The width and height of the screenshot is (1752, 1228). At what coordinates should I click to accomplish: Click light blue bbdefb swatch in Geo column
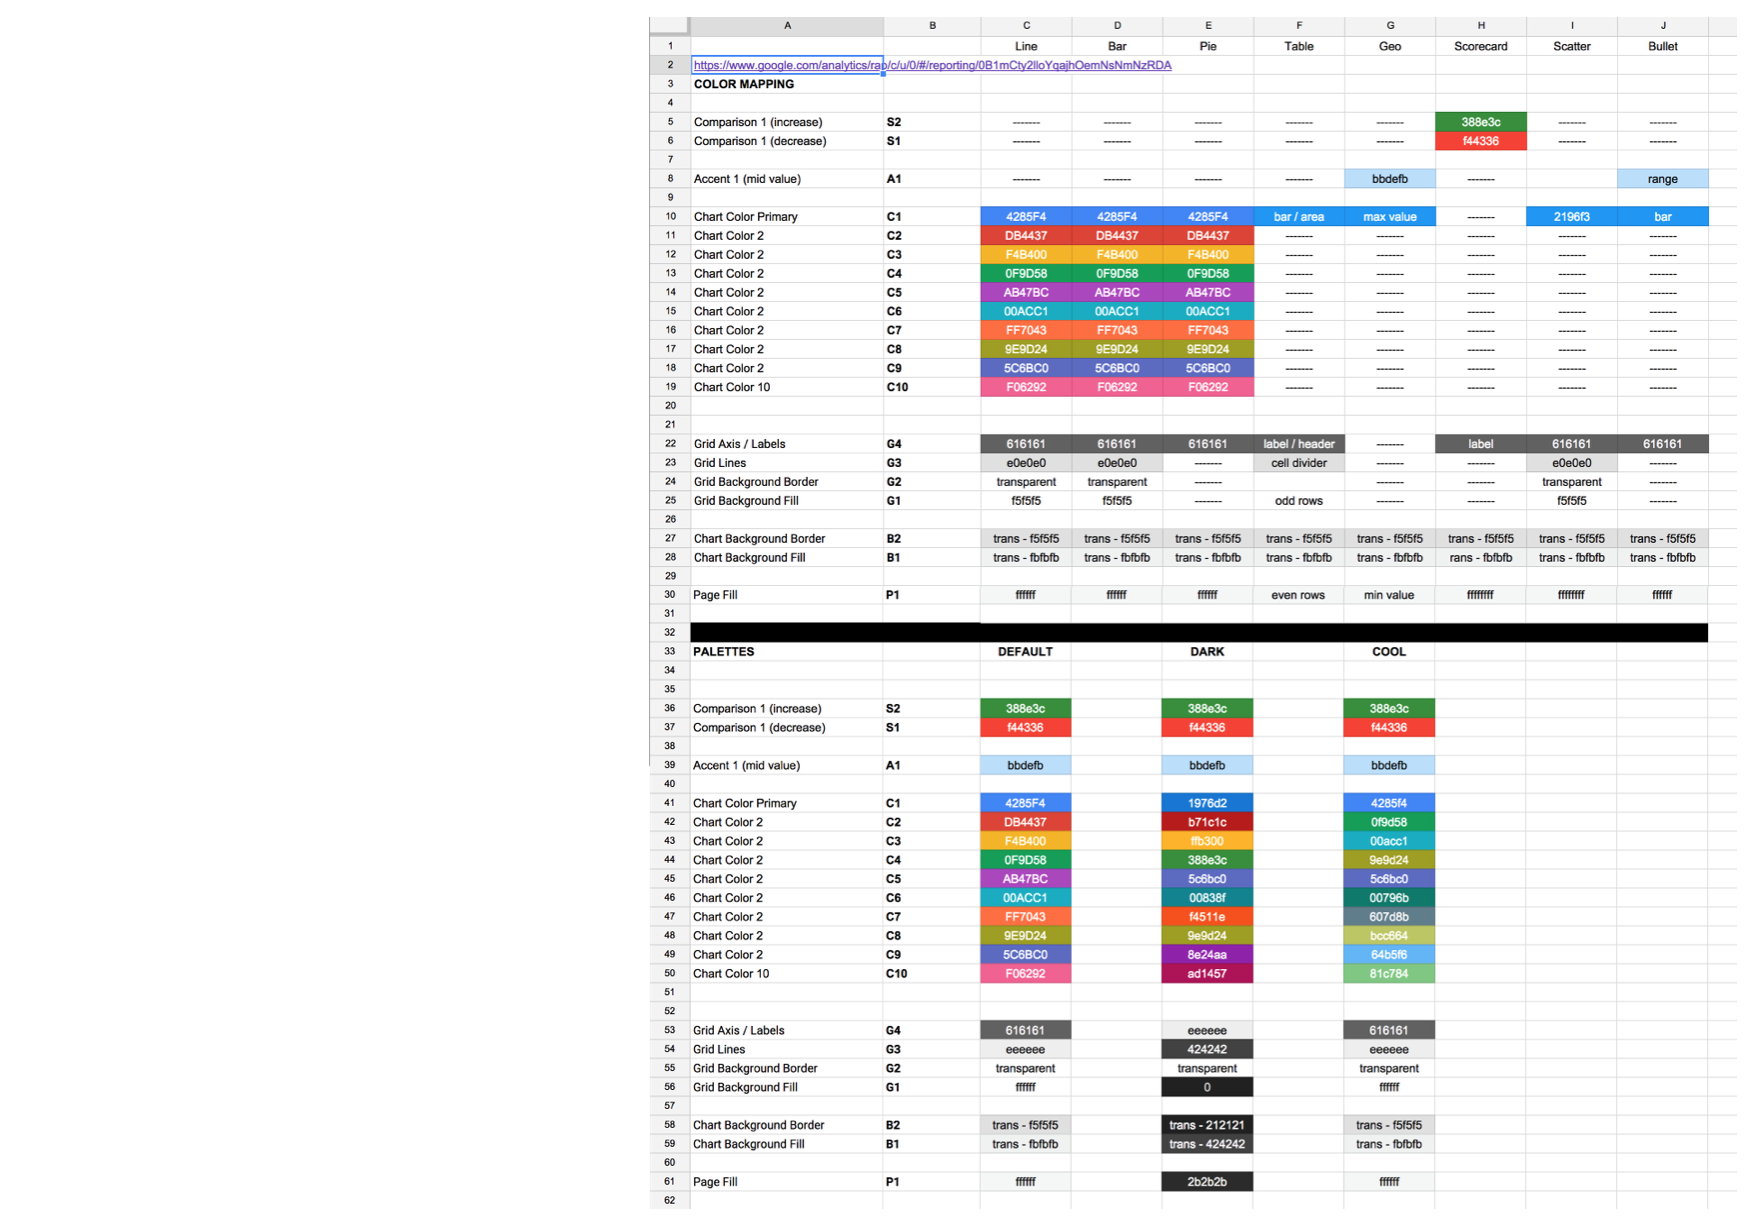click(1390, 179)
